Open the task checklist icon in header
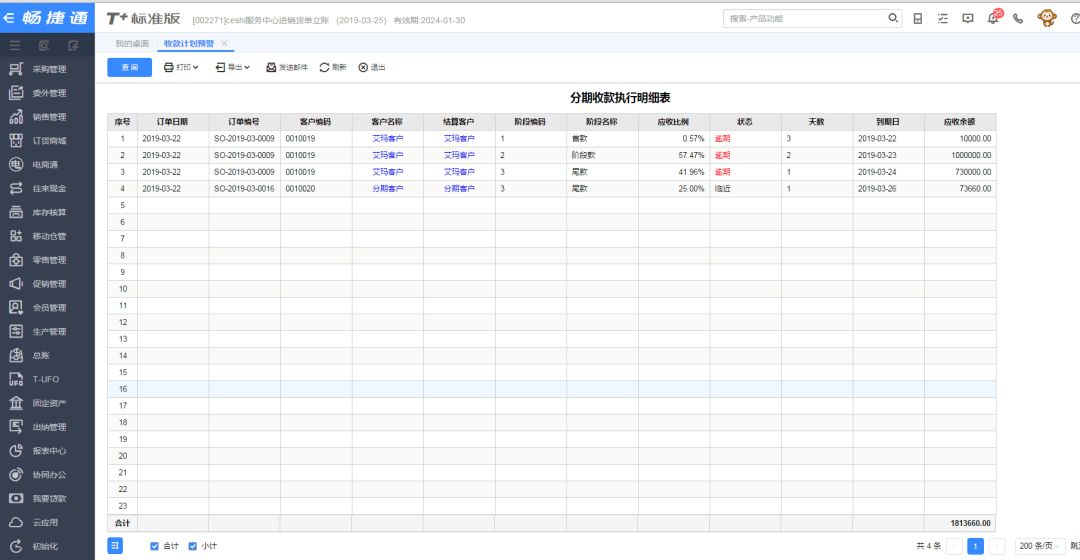 click(942, 18)
